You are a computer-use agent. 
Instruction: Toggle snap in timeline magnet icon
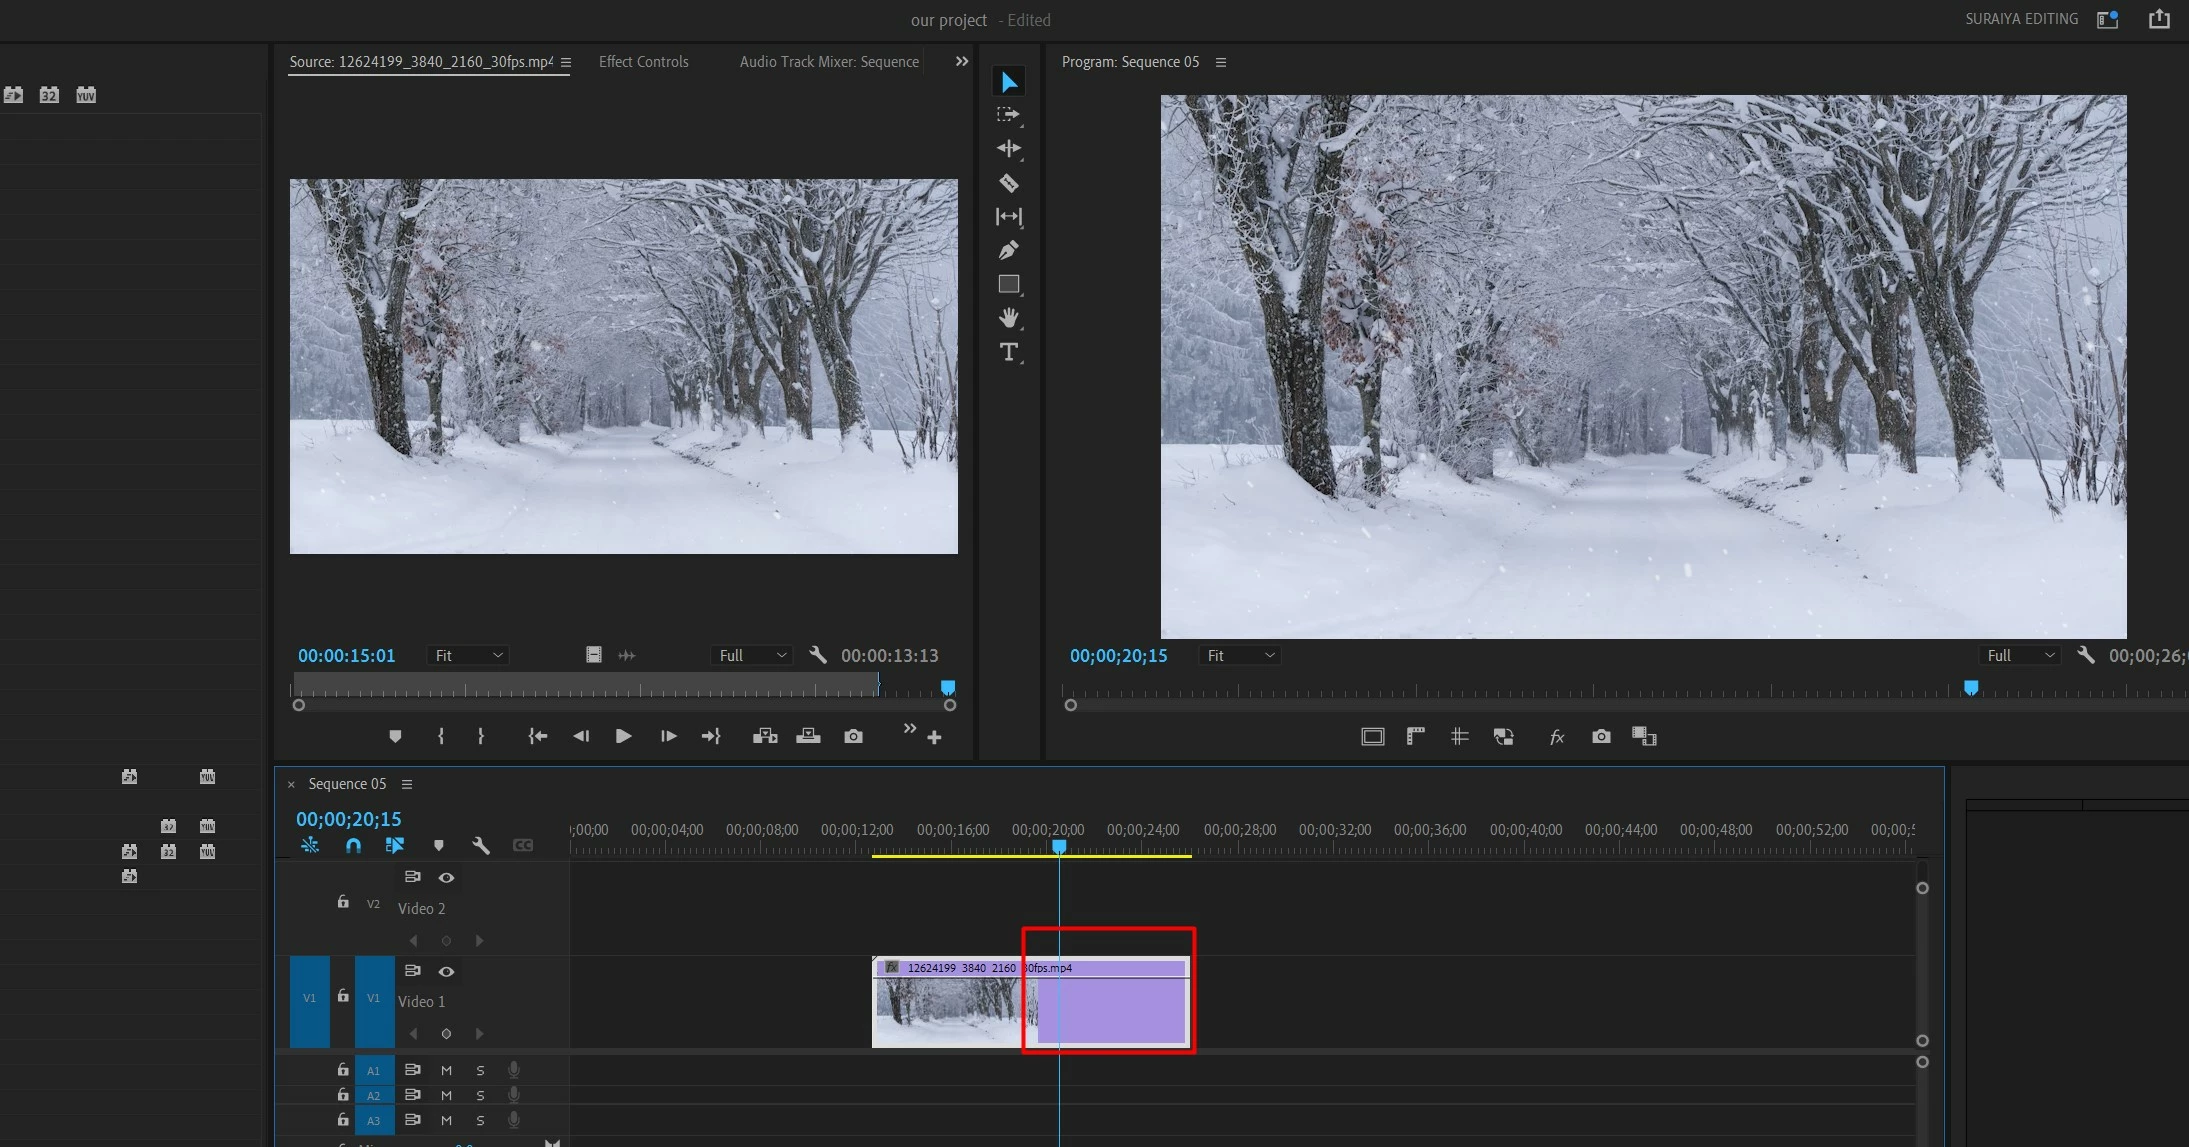[x=353, y=846]
